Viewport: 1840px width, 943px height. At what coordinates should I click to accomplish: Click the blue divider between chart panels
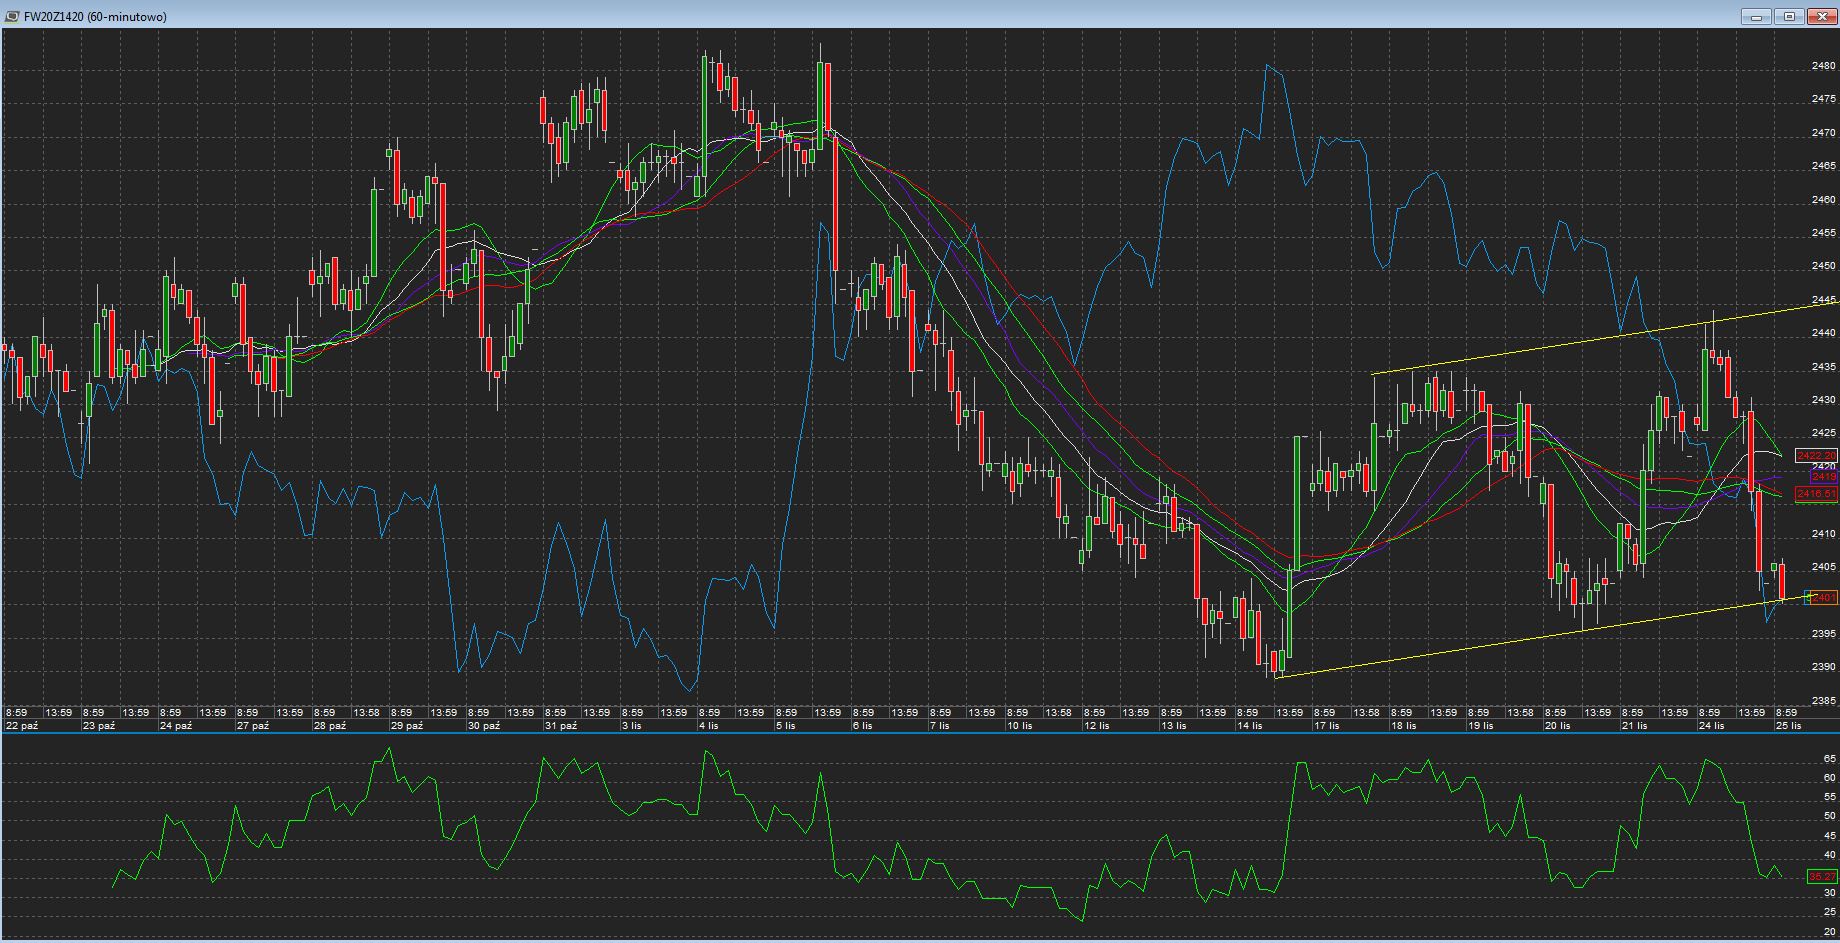(x=920, y=733)
